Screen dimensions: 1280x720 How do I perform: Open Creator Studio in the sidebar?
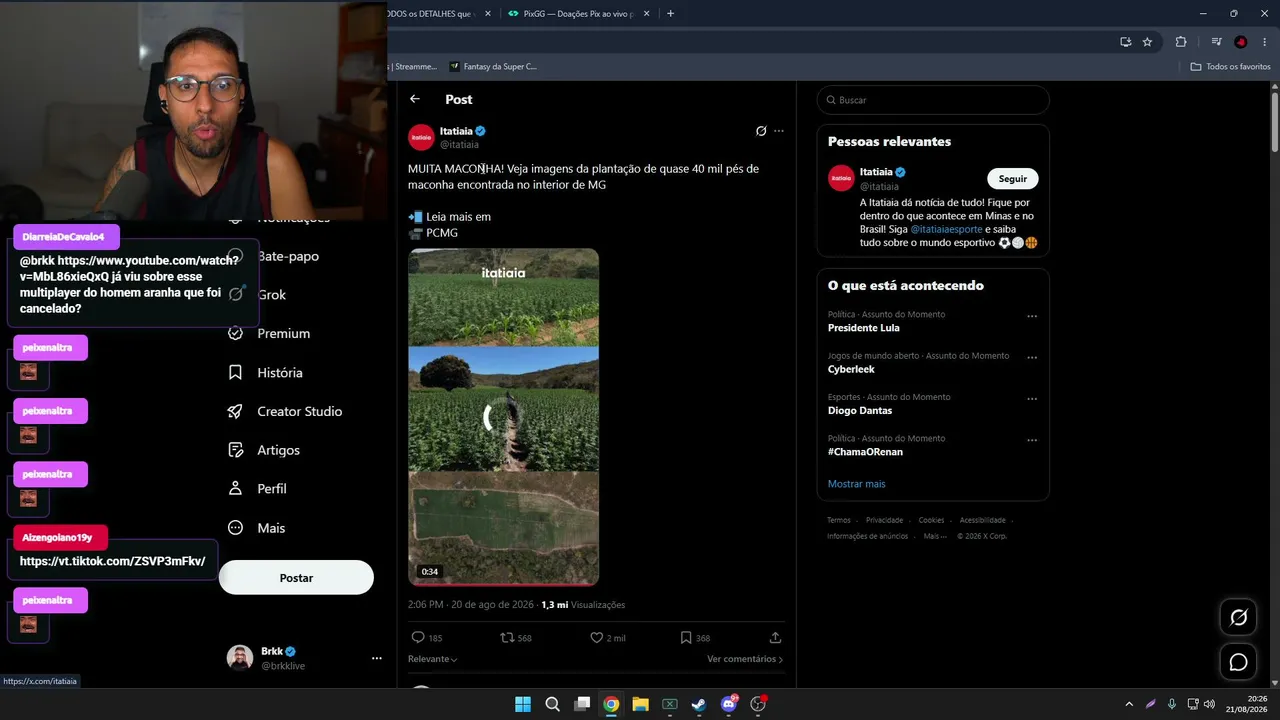[285, 411]
